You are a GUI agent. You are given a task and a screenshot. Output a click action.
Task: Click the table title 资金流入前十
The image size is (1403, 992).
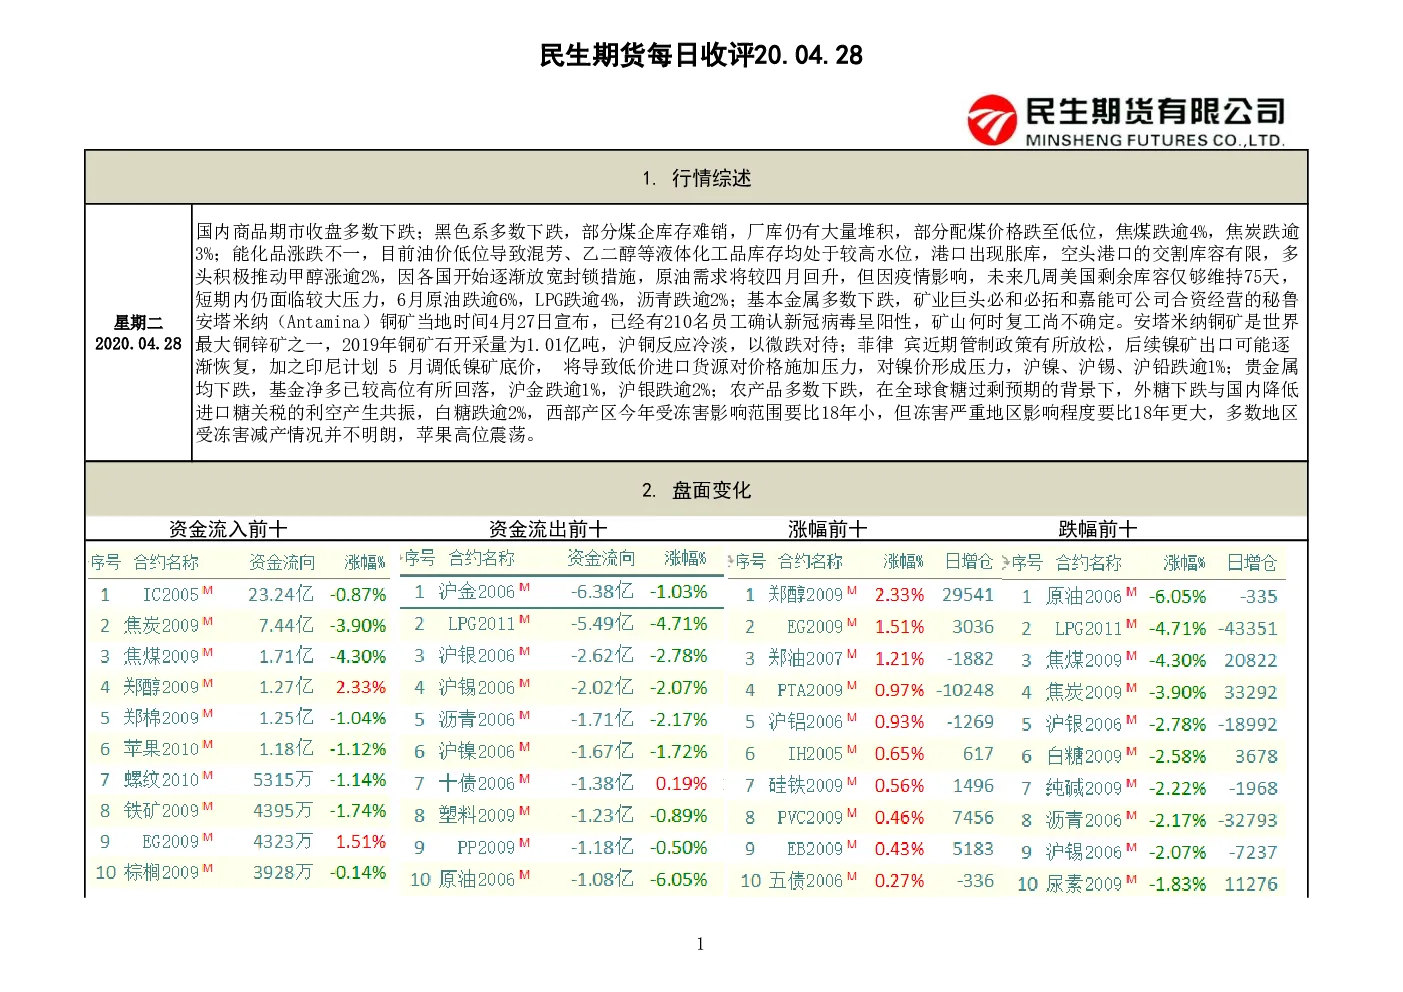[x=228, y=529]
